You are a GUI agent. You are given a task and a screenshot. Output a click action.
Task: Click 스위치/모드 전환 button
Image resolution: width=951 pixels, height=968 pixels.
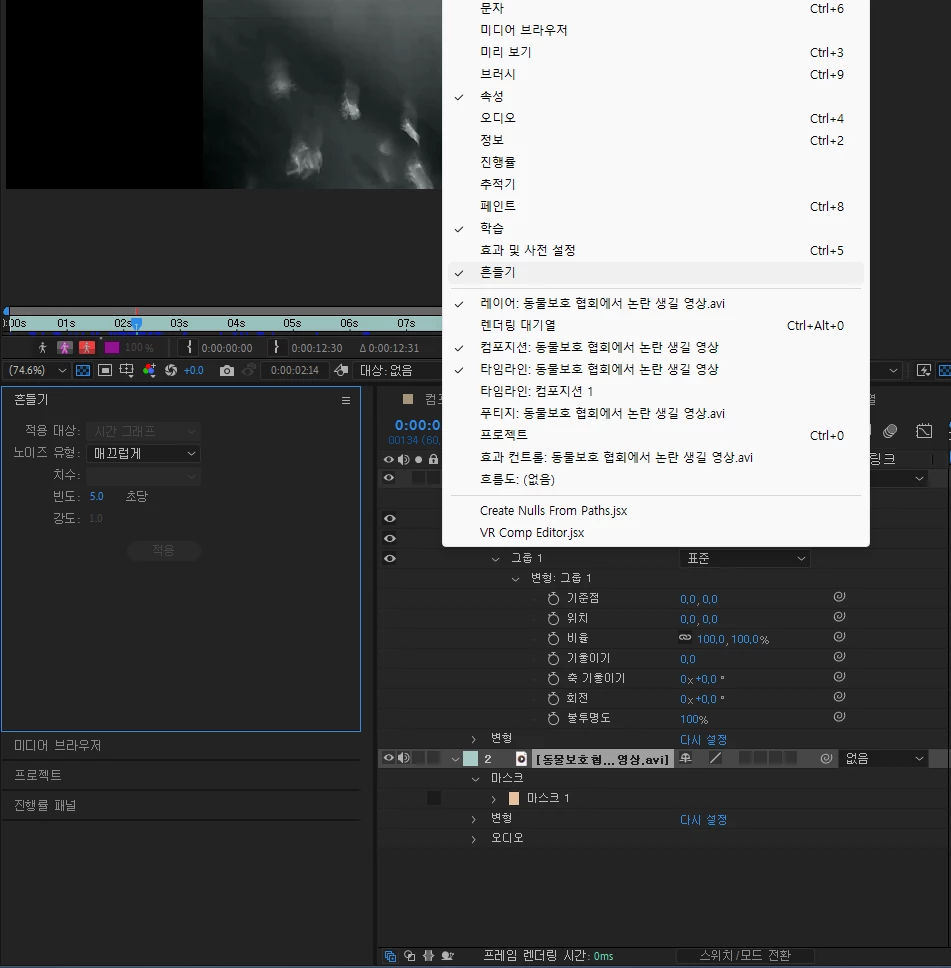[745, 956]
